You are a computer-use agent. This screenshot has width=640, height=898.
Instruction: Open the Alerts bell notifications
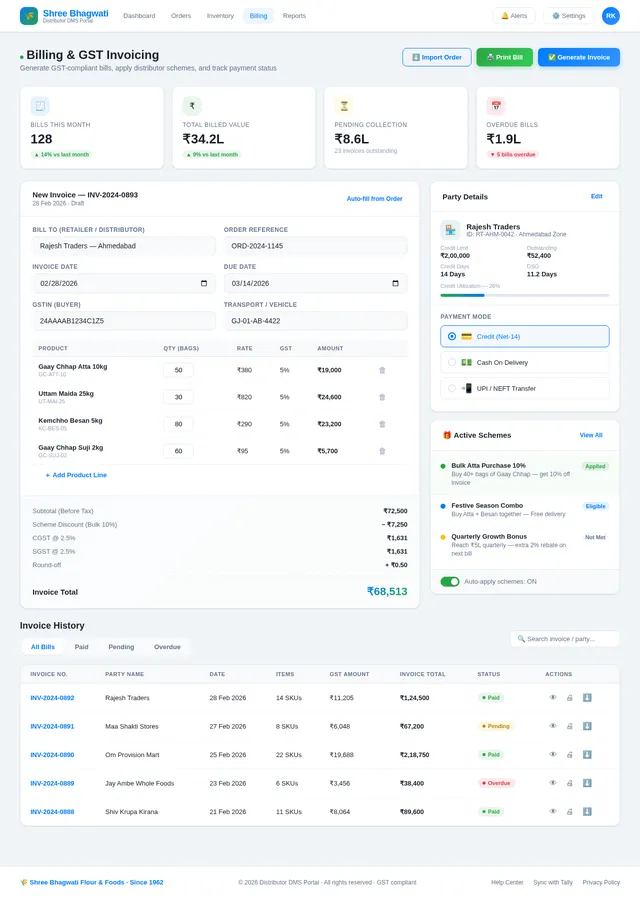(514, 16)
